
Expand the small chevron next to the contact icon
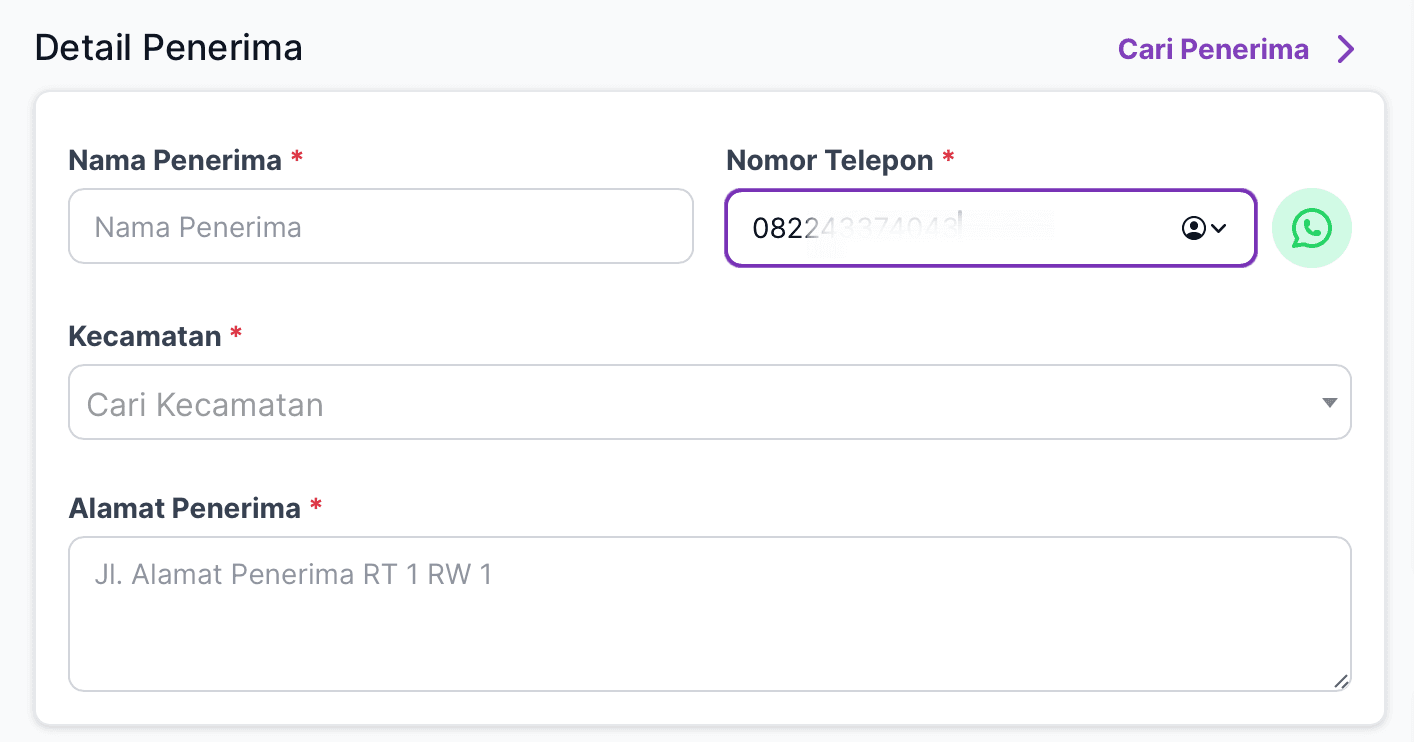point(1218,228)
